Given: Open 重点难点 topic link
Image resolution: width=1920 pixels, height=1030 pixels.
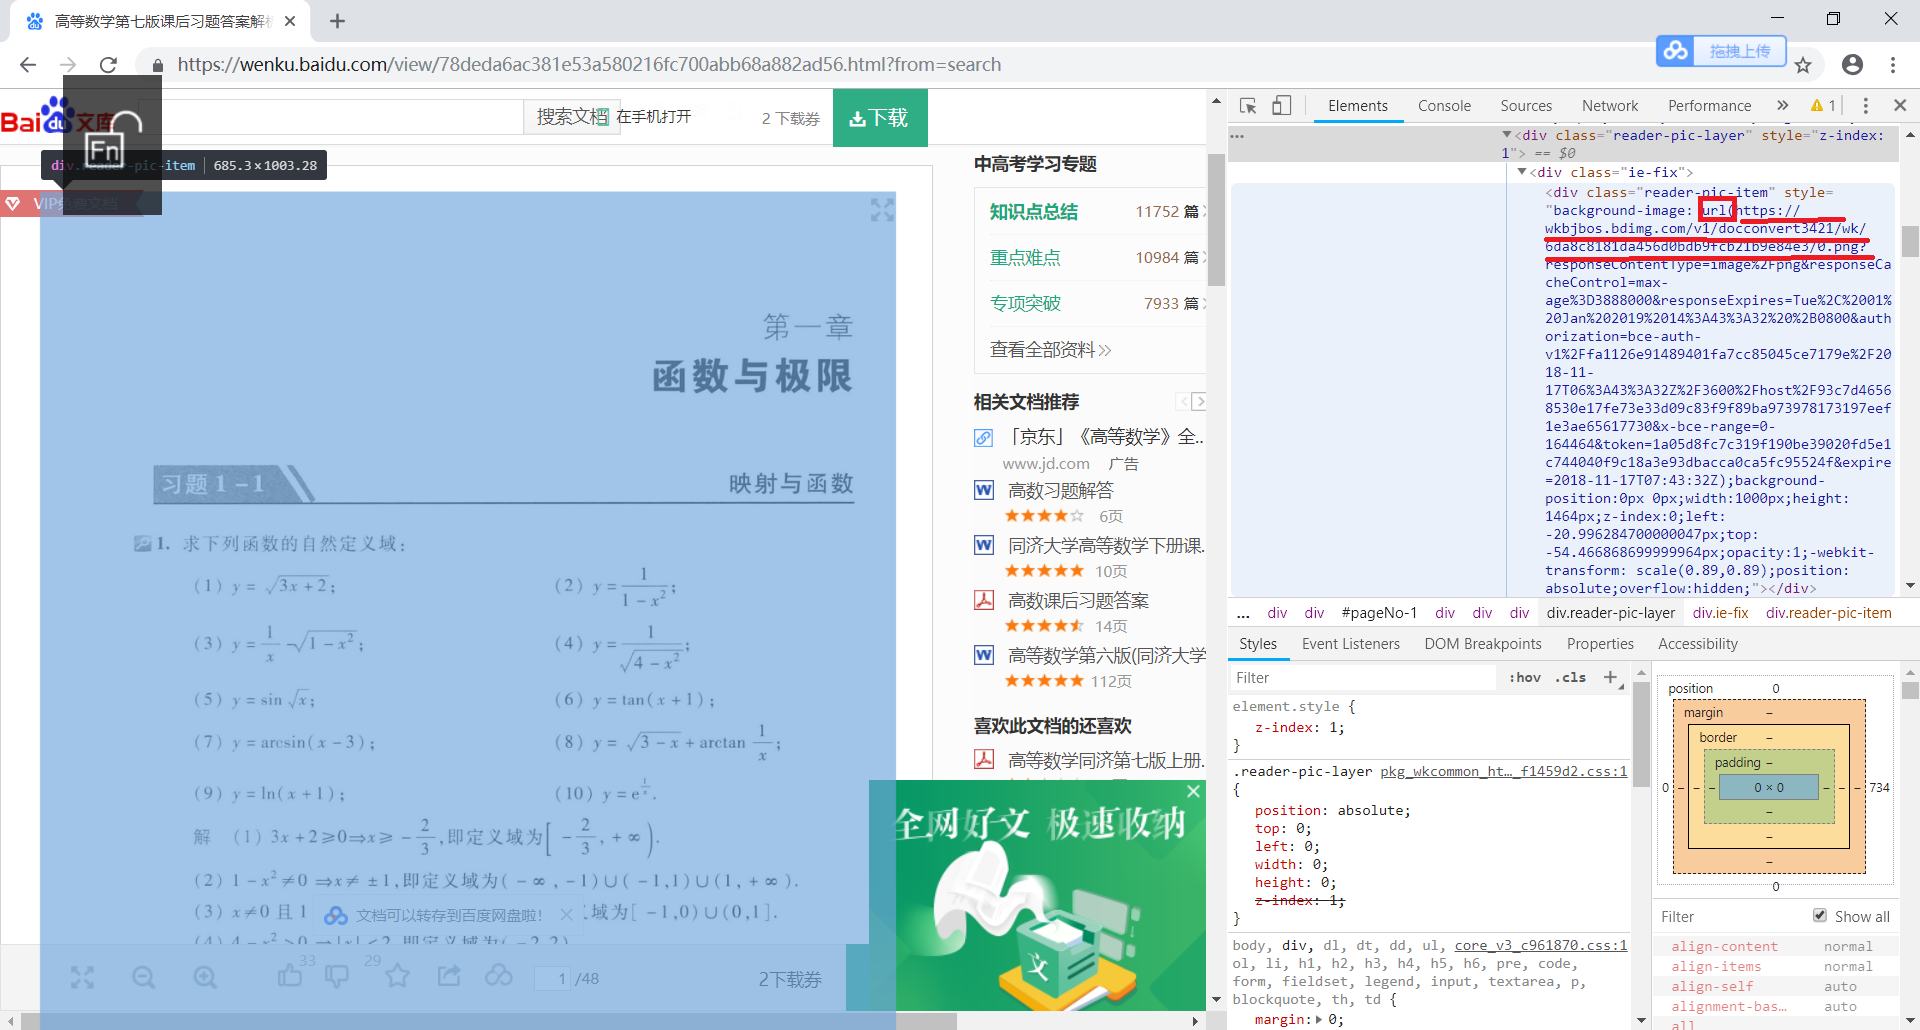Looking at the screenshot, I should click(x=1025, y=258).
